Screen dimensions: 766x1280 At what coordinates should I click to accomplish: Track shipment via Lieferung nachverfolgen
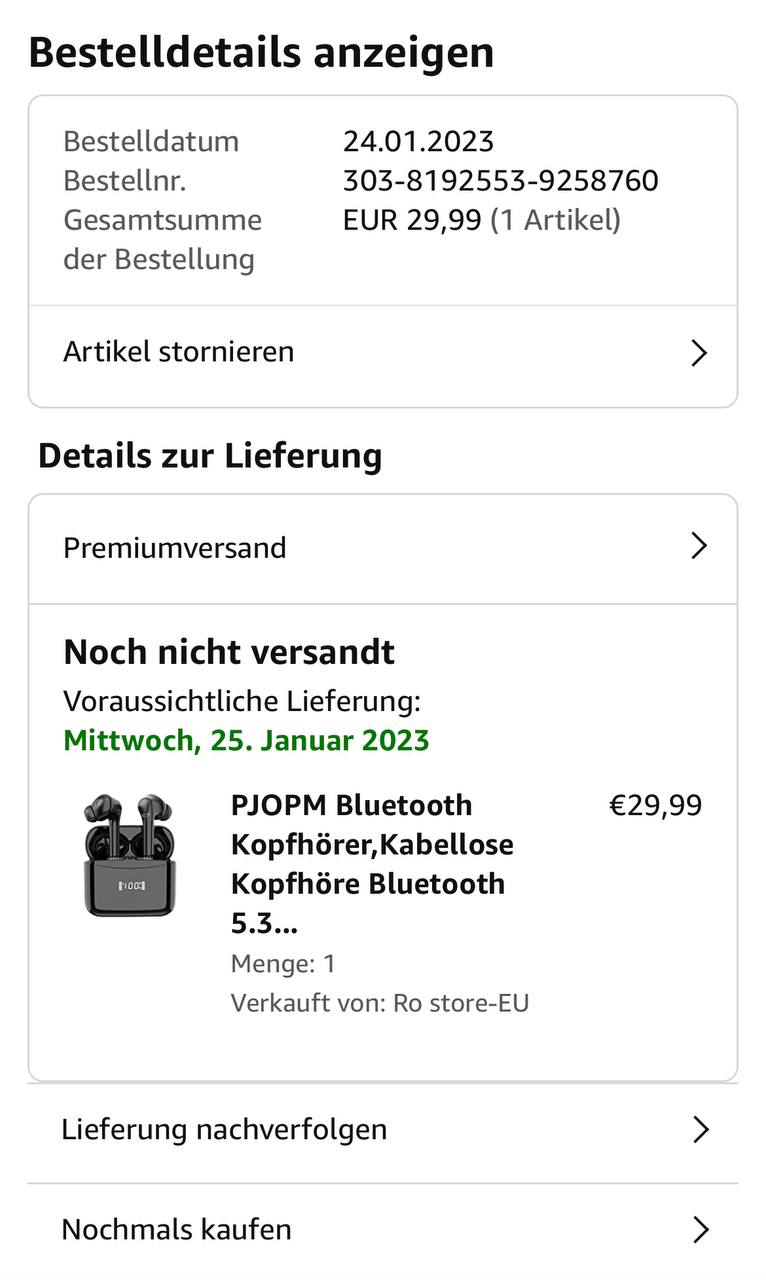coord(224,1130)
